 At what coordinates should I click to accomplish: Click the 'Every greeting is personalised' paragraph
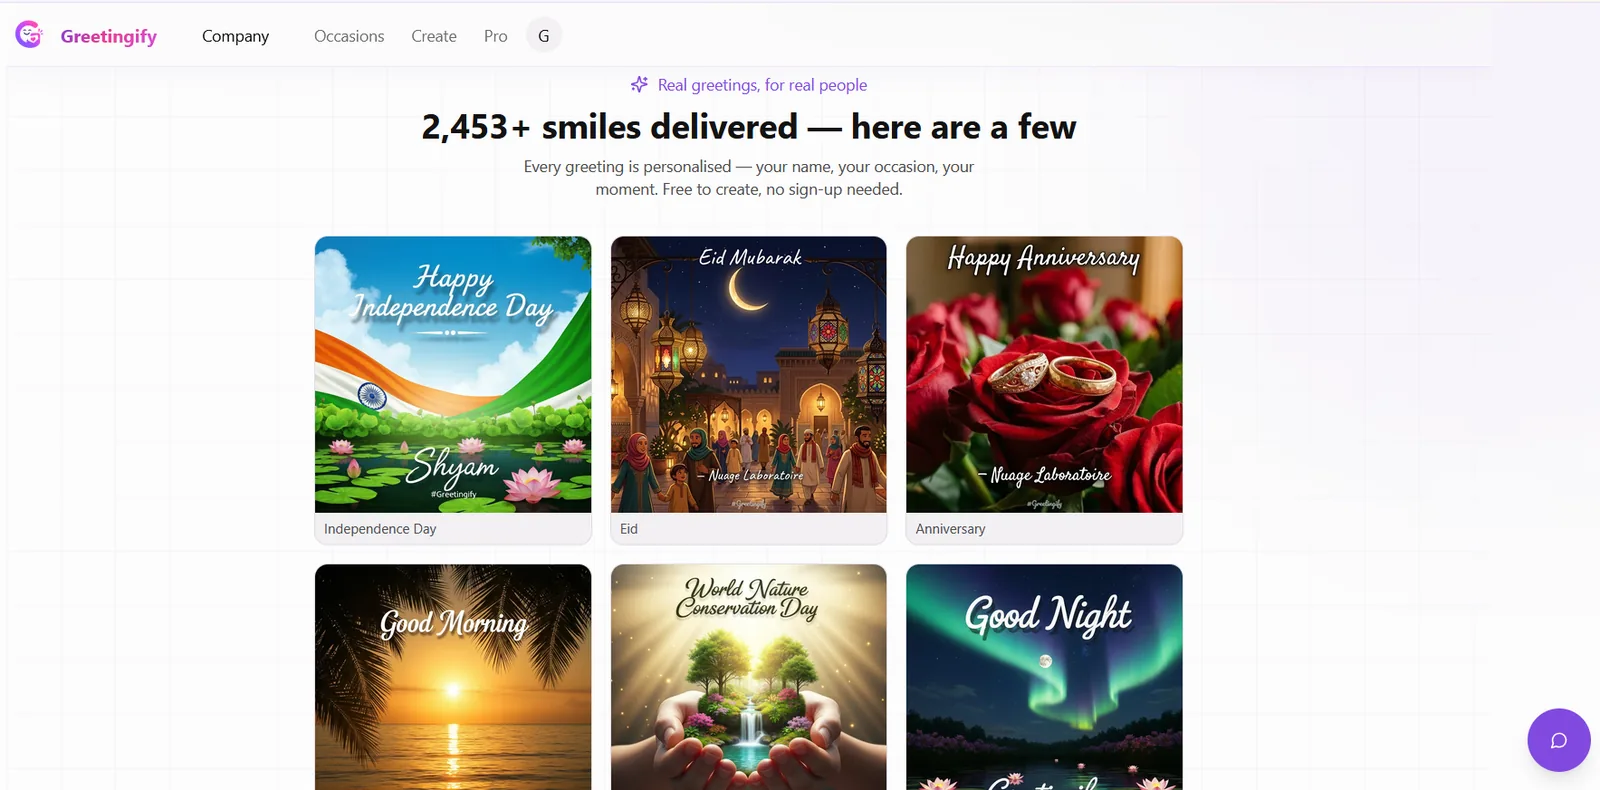[x=749, y=178]
